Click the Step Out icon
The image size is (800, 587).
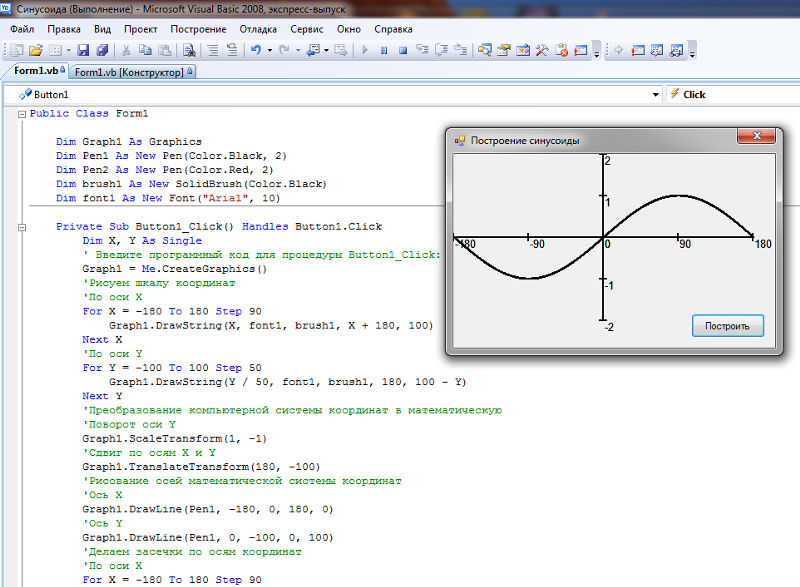point(460,50)
